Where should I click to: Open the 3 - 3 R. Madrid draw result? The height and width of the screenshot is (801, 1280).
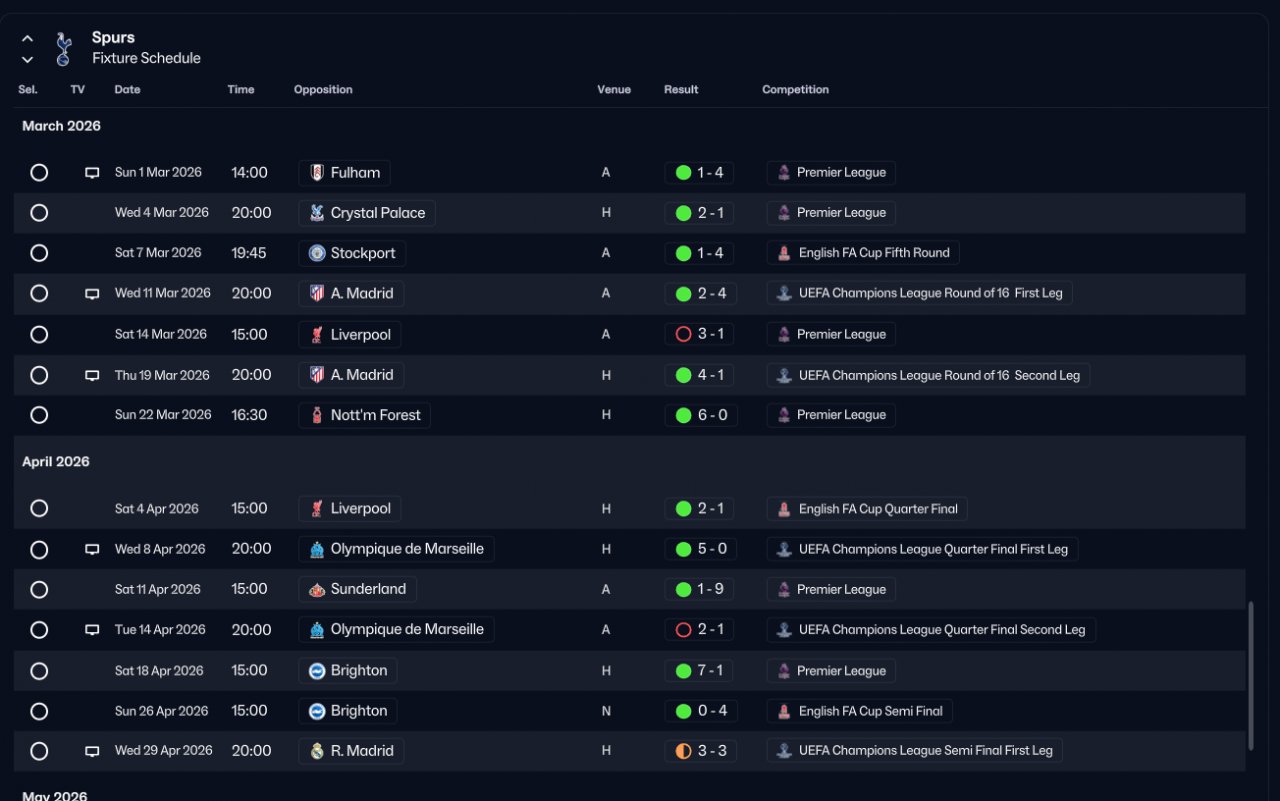pyautogui.click(x=700, y=751)
